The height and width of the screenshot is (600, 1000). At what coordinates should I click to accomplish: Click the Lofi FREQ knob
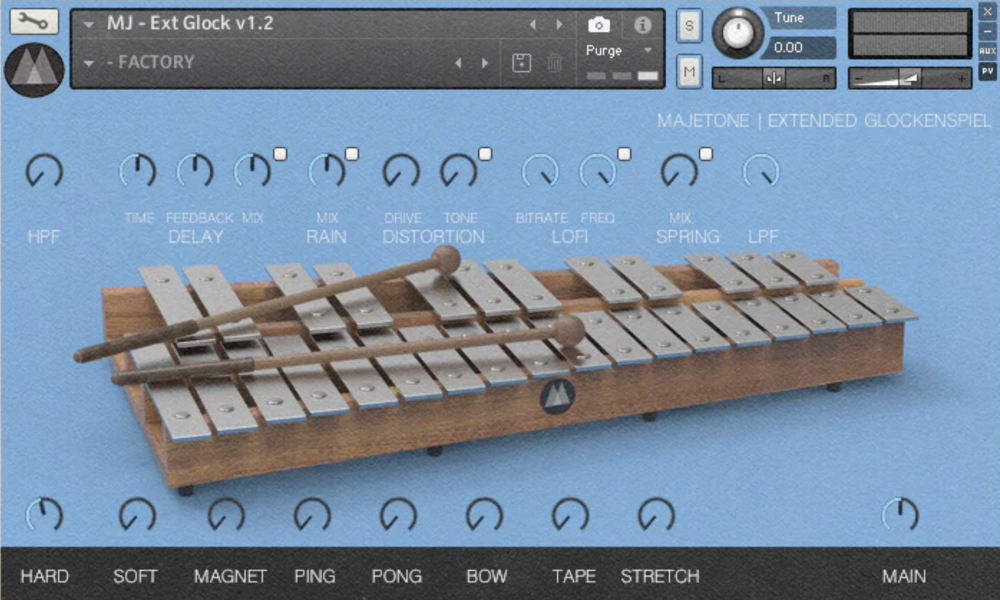coord(598,172)
